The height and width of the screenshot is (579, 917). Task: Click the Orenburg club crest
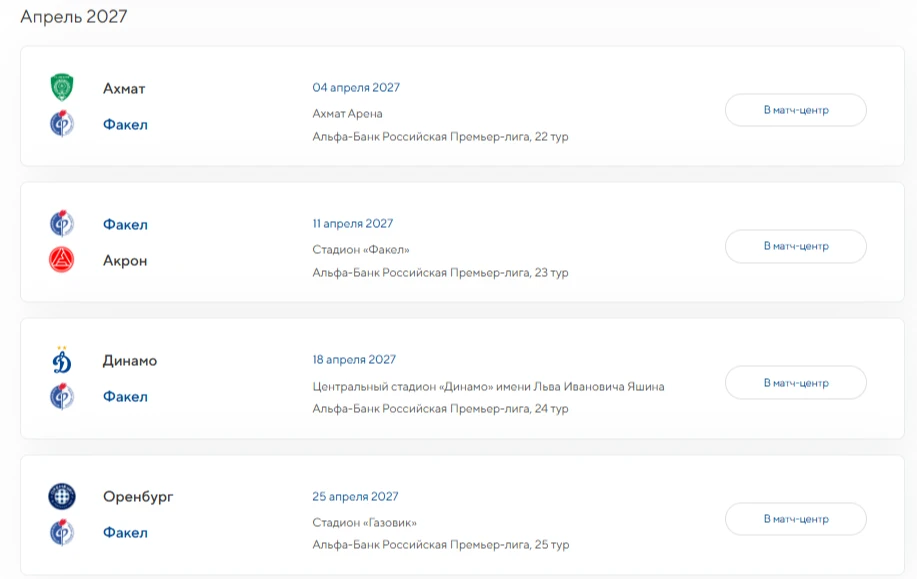pyautogui.click(x=61, y=497)
